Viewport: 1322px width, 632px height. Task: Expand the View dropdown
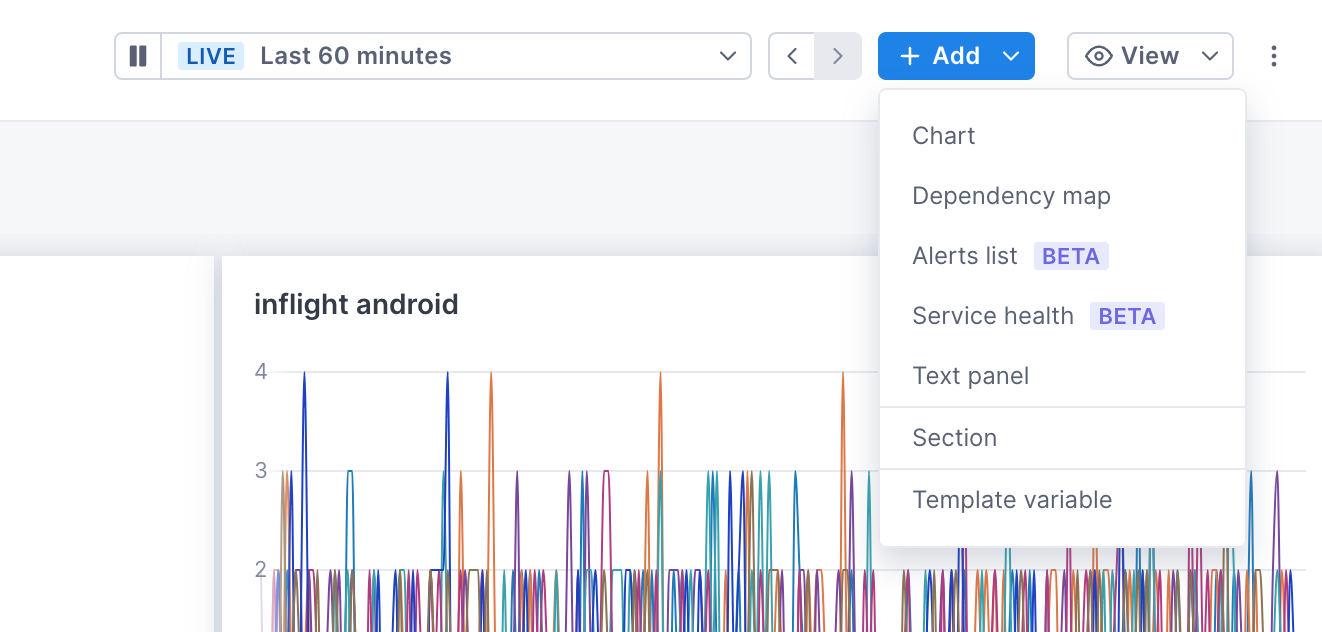pyautogui.click(x=1211, y=57)
